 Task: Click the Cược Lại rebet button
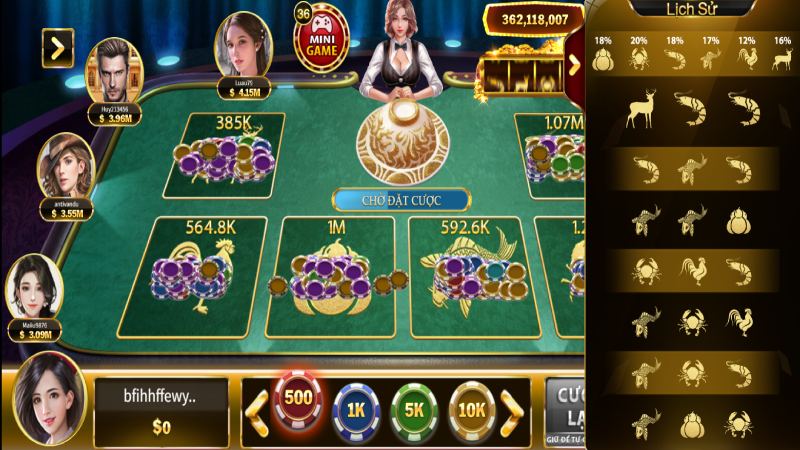565,412
